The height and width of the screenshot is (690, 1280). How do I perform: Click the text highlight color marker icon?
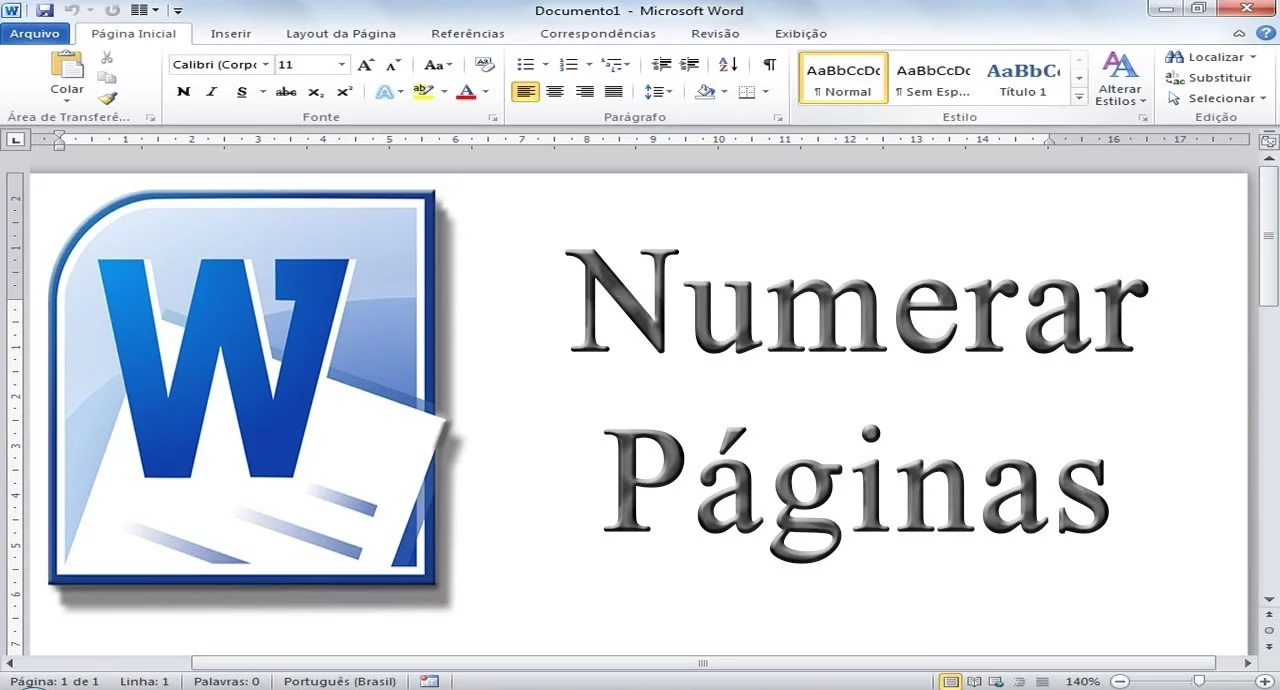point(423,92)
